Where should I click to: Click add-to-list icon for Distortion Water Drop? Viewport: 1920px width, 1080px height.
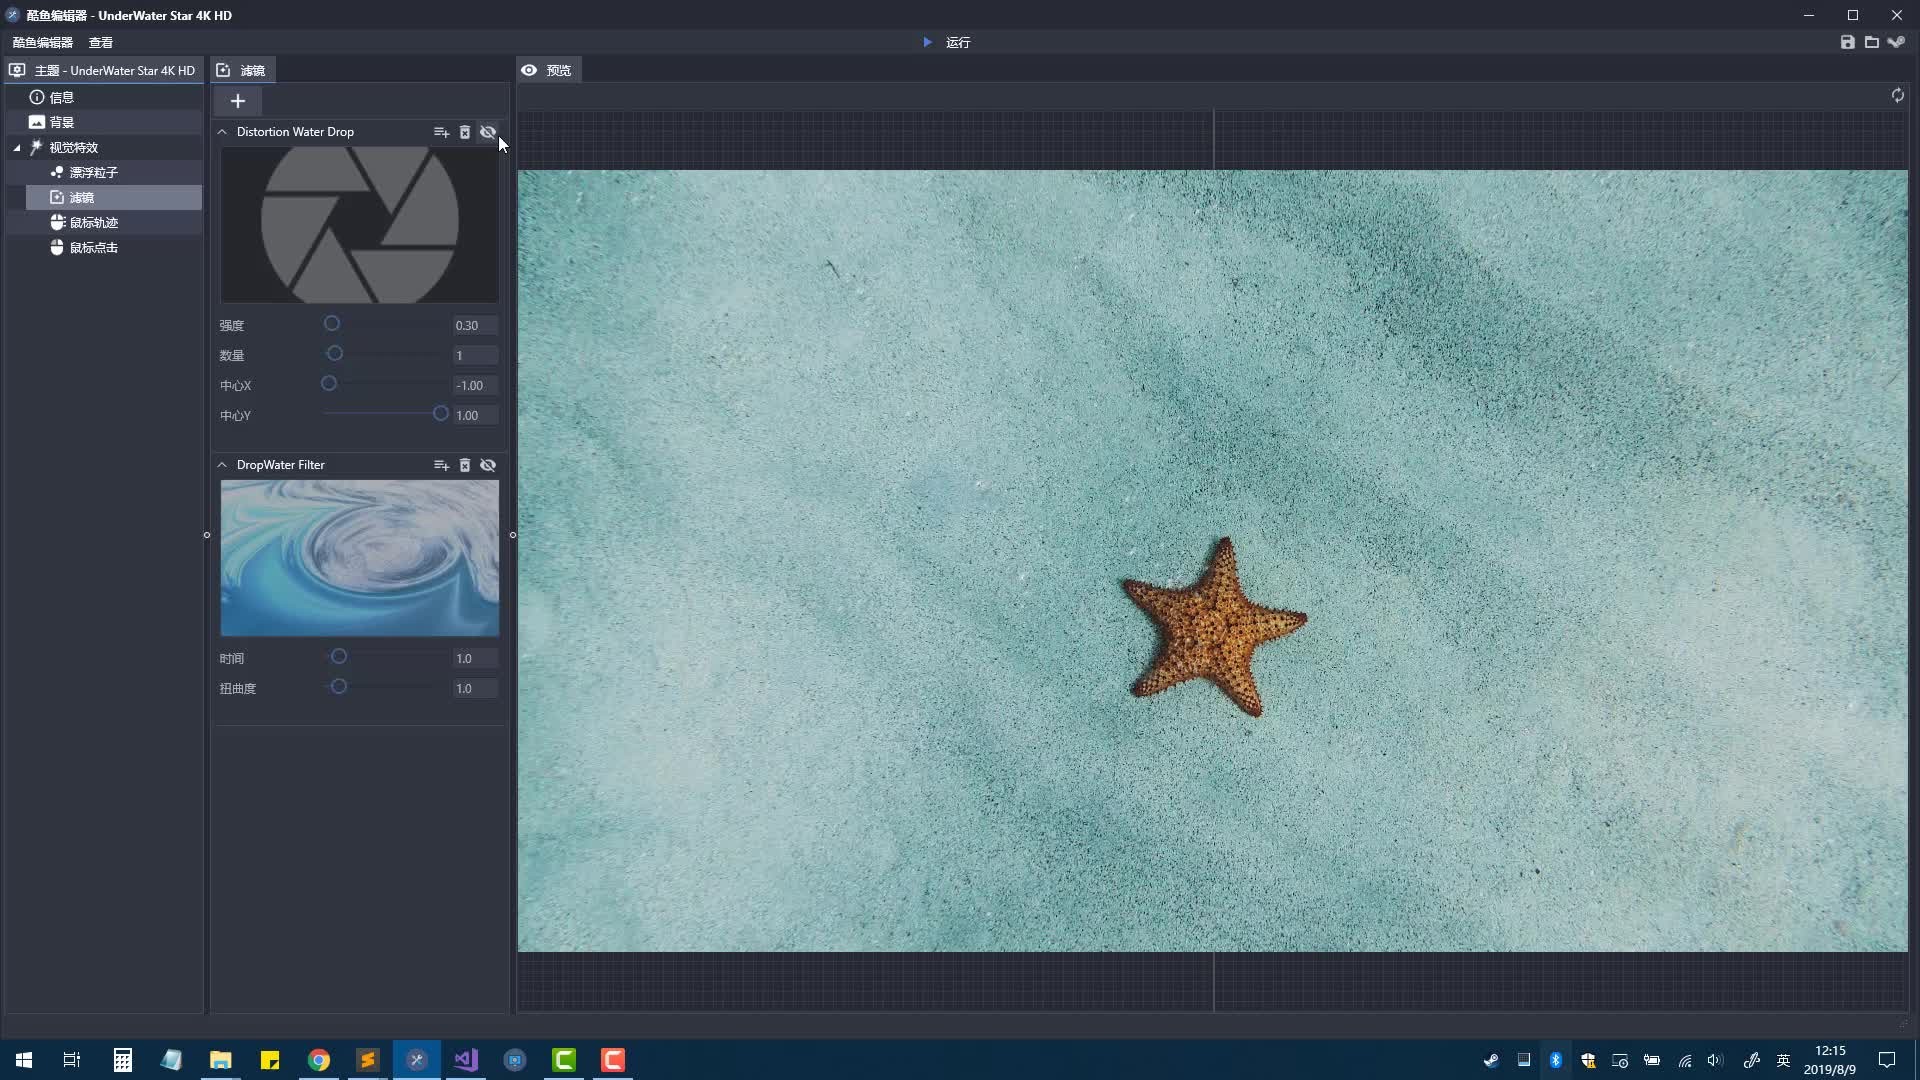point(441,132)
